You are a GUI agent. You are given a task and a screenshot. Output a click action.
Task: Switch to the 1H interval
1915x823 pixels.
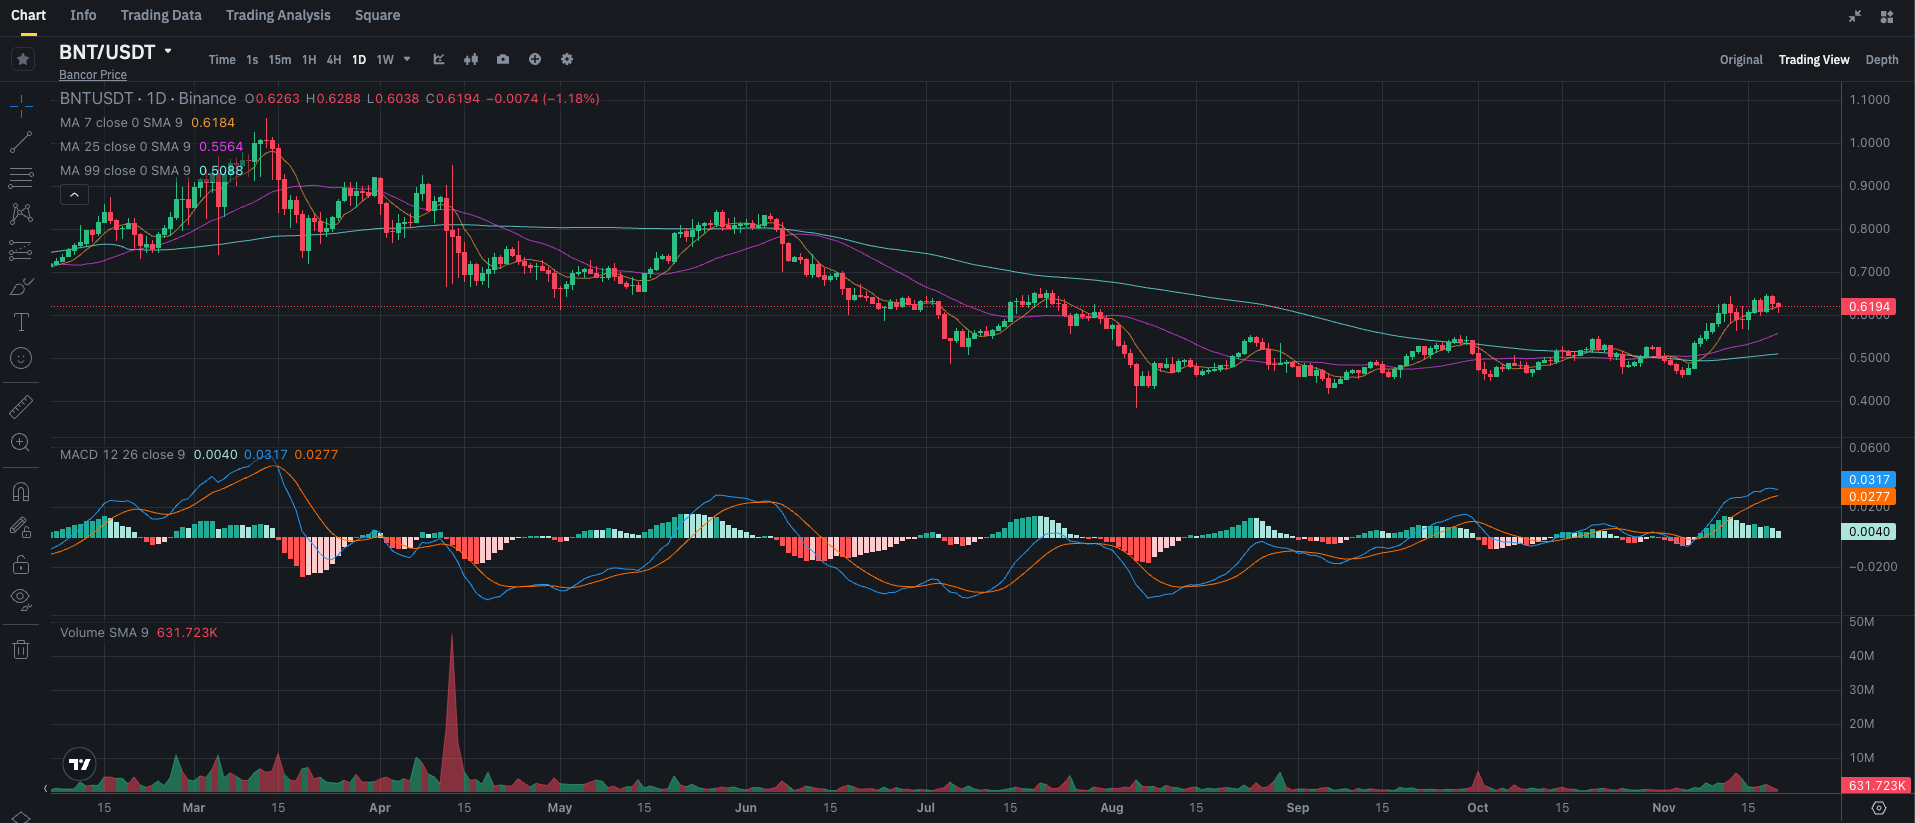click(x=309, y=60)
